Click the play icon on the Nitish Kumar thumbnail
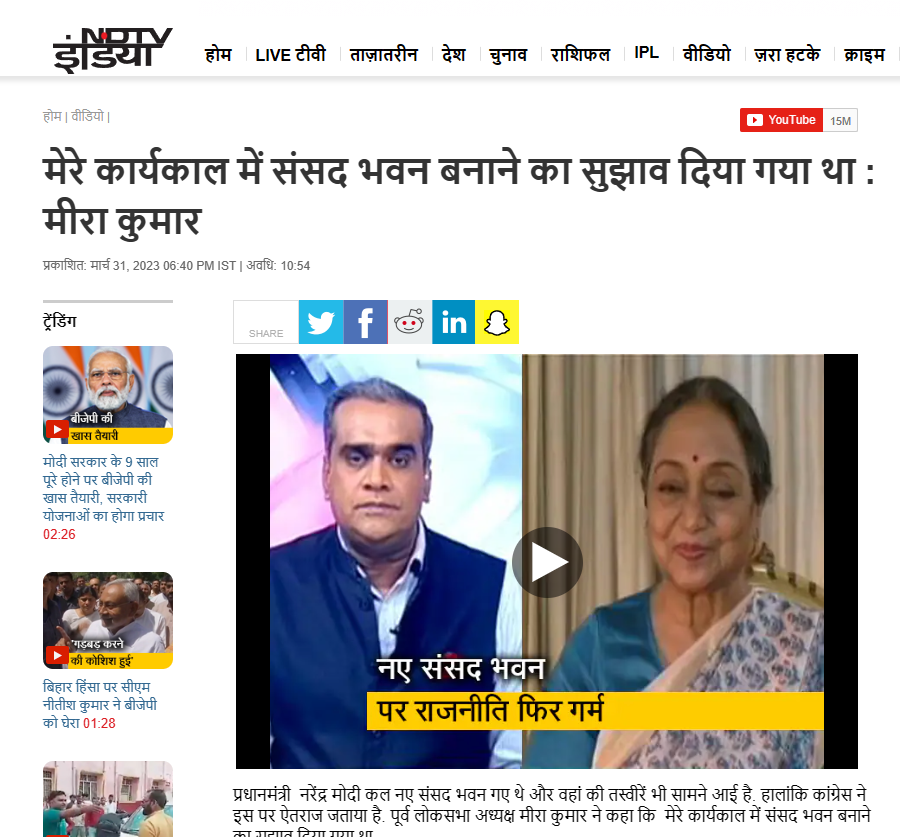The width and height of the screenshot is (900, 837). (x=57, y=654)
